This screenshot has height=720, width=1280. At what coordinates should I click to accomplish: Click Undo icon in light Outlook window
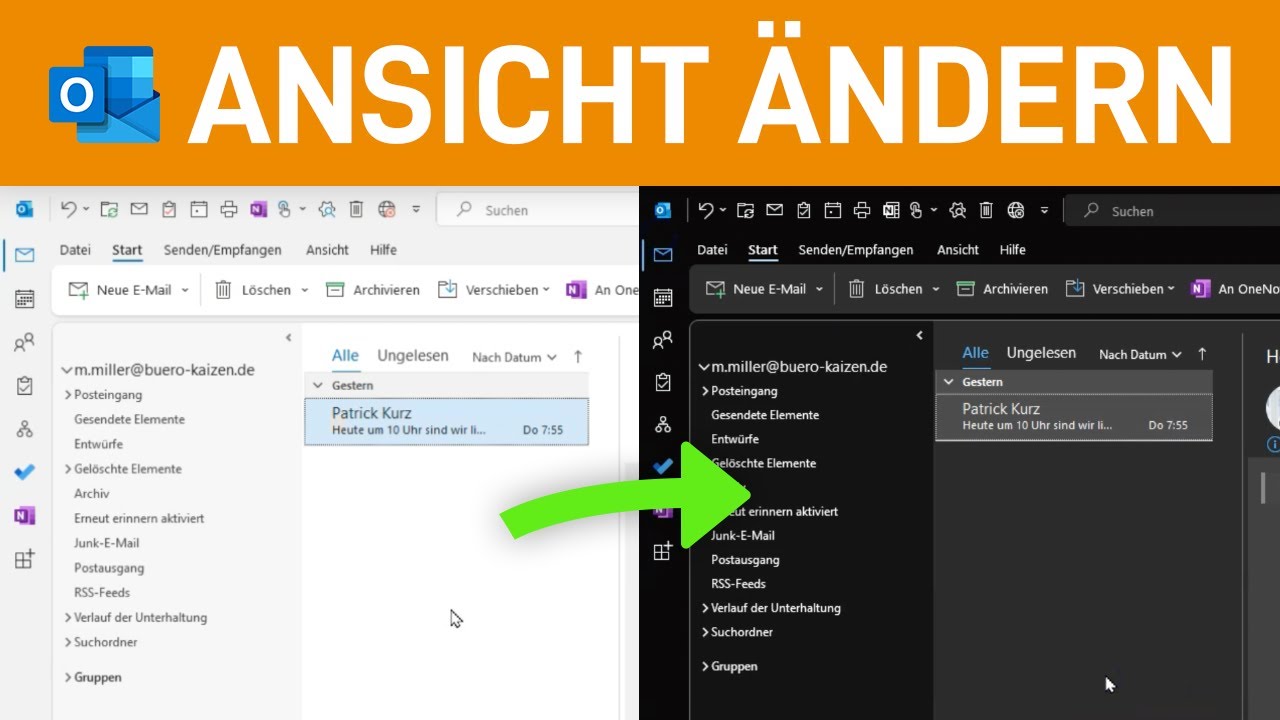[x=68, y=209]
